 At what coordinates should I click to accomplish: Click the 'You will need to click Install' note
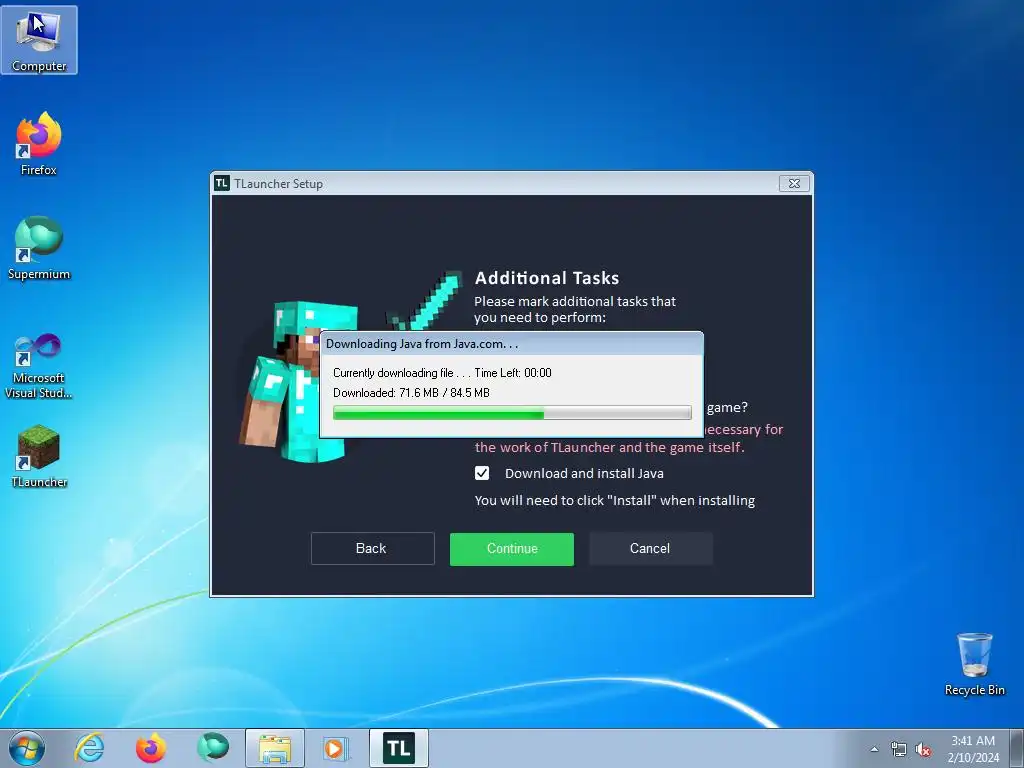pyautogui.click(x=615, y=500)
